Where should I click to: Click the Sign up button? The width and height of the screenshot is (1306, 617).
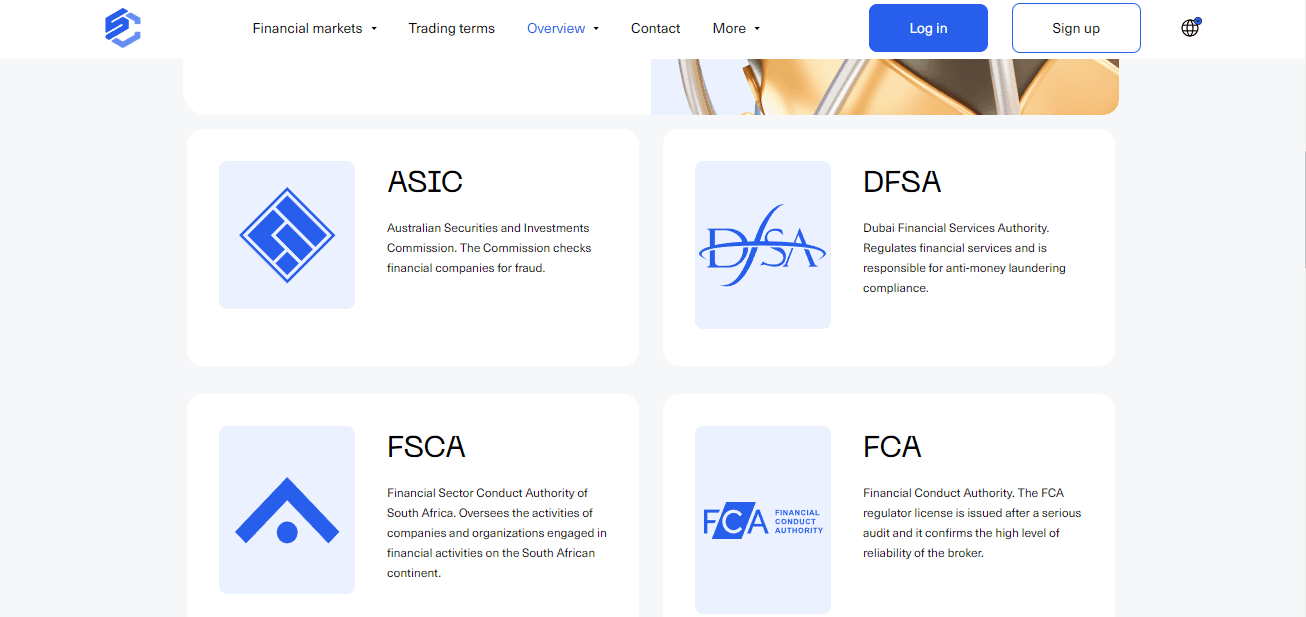tap(1076, 28)
